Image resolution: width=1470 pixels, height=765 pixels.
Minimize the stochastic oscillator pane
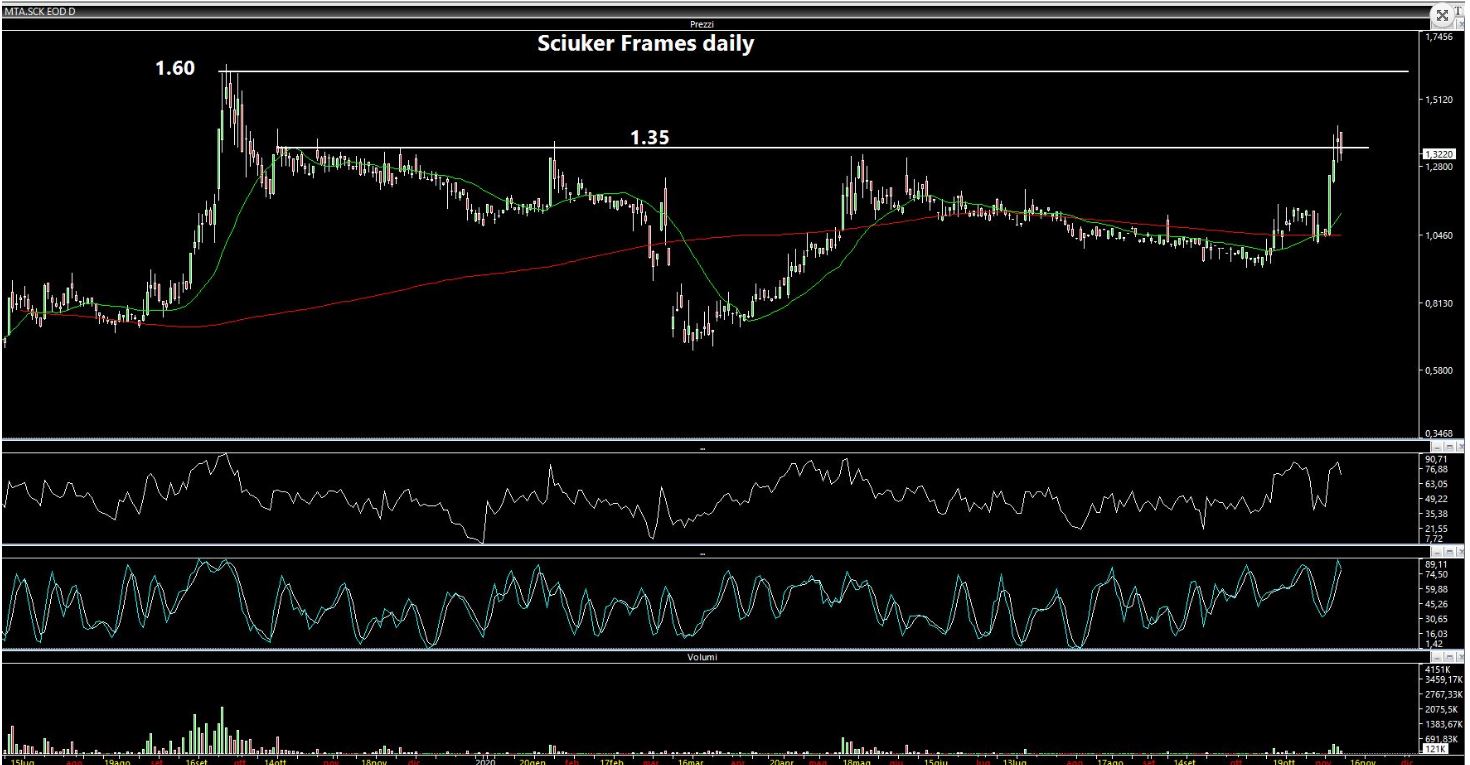(1437, 552)
